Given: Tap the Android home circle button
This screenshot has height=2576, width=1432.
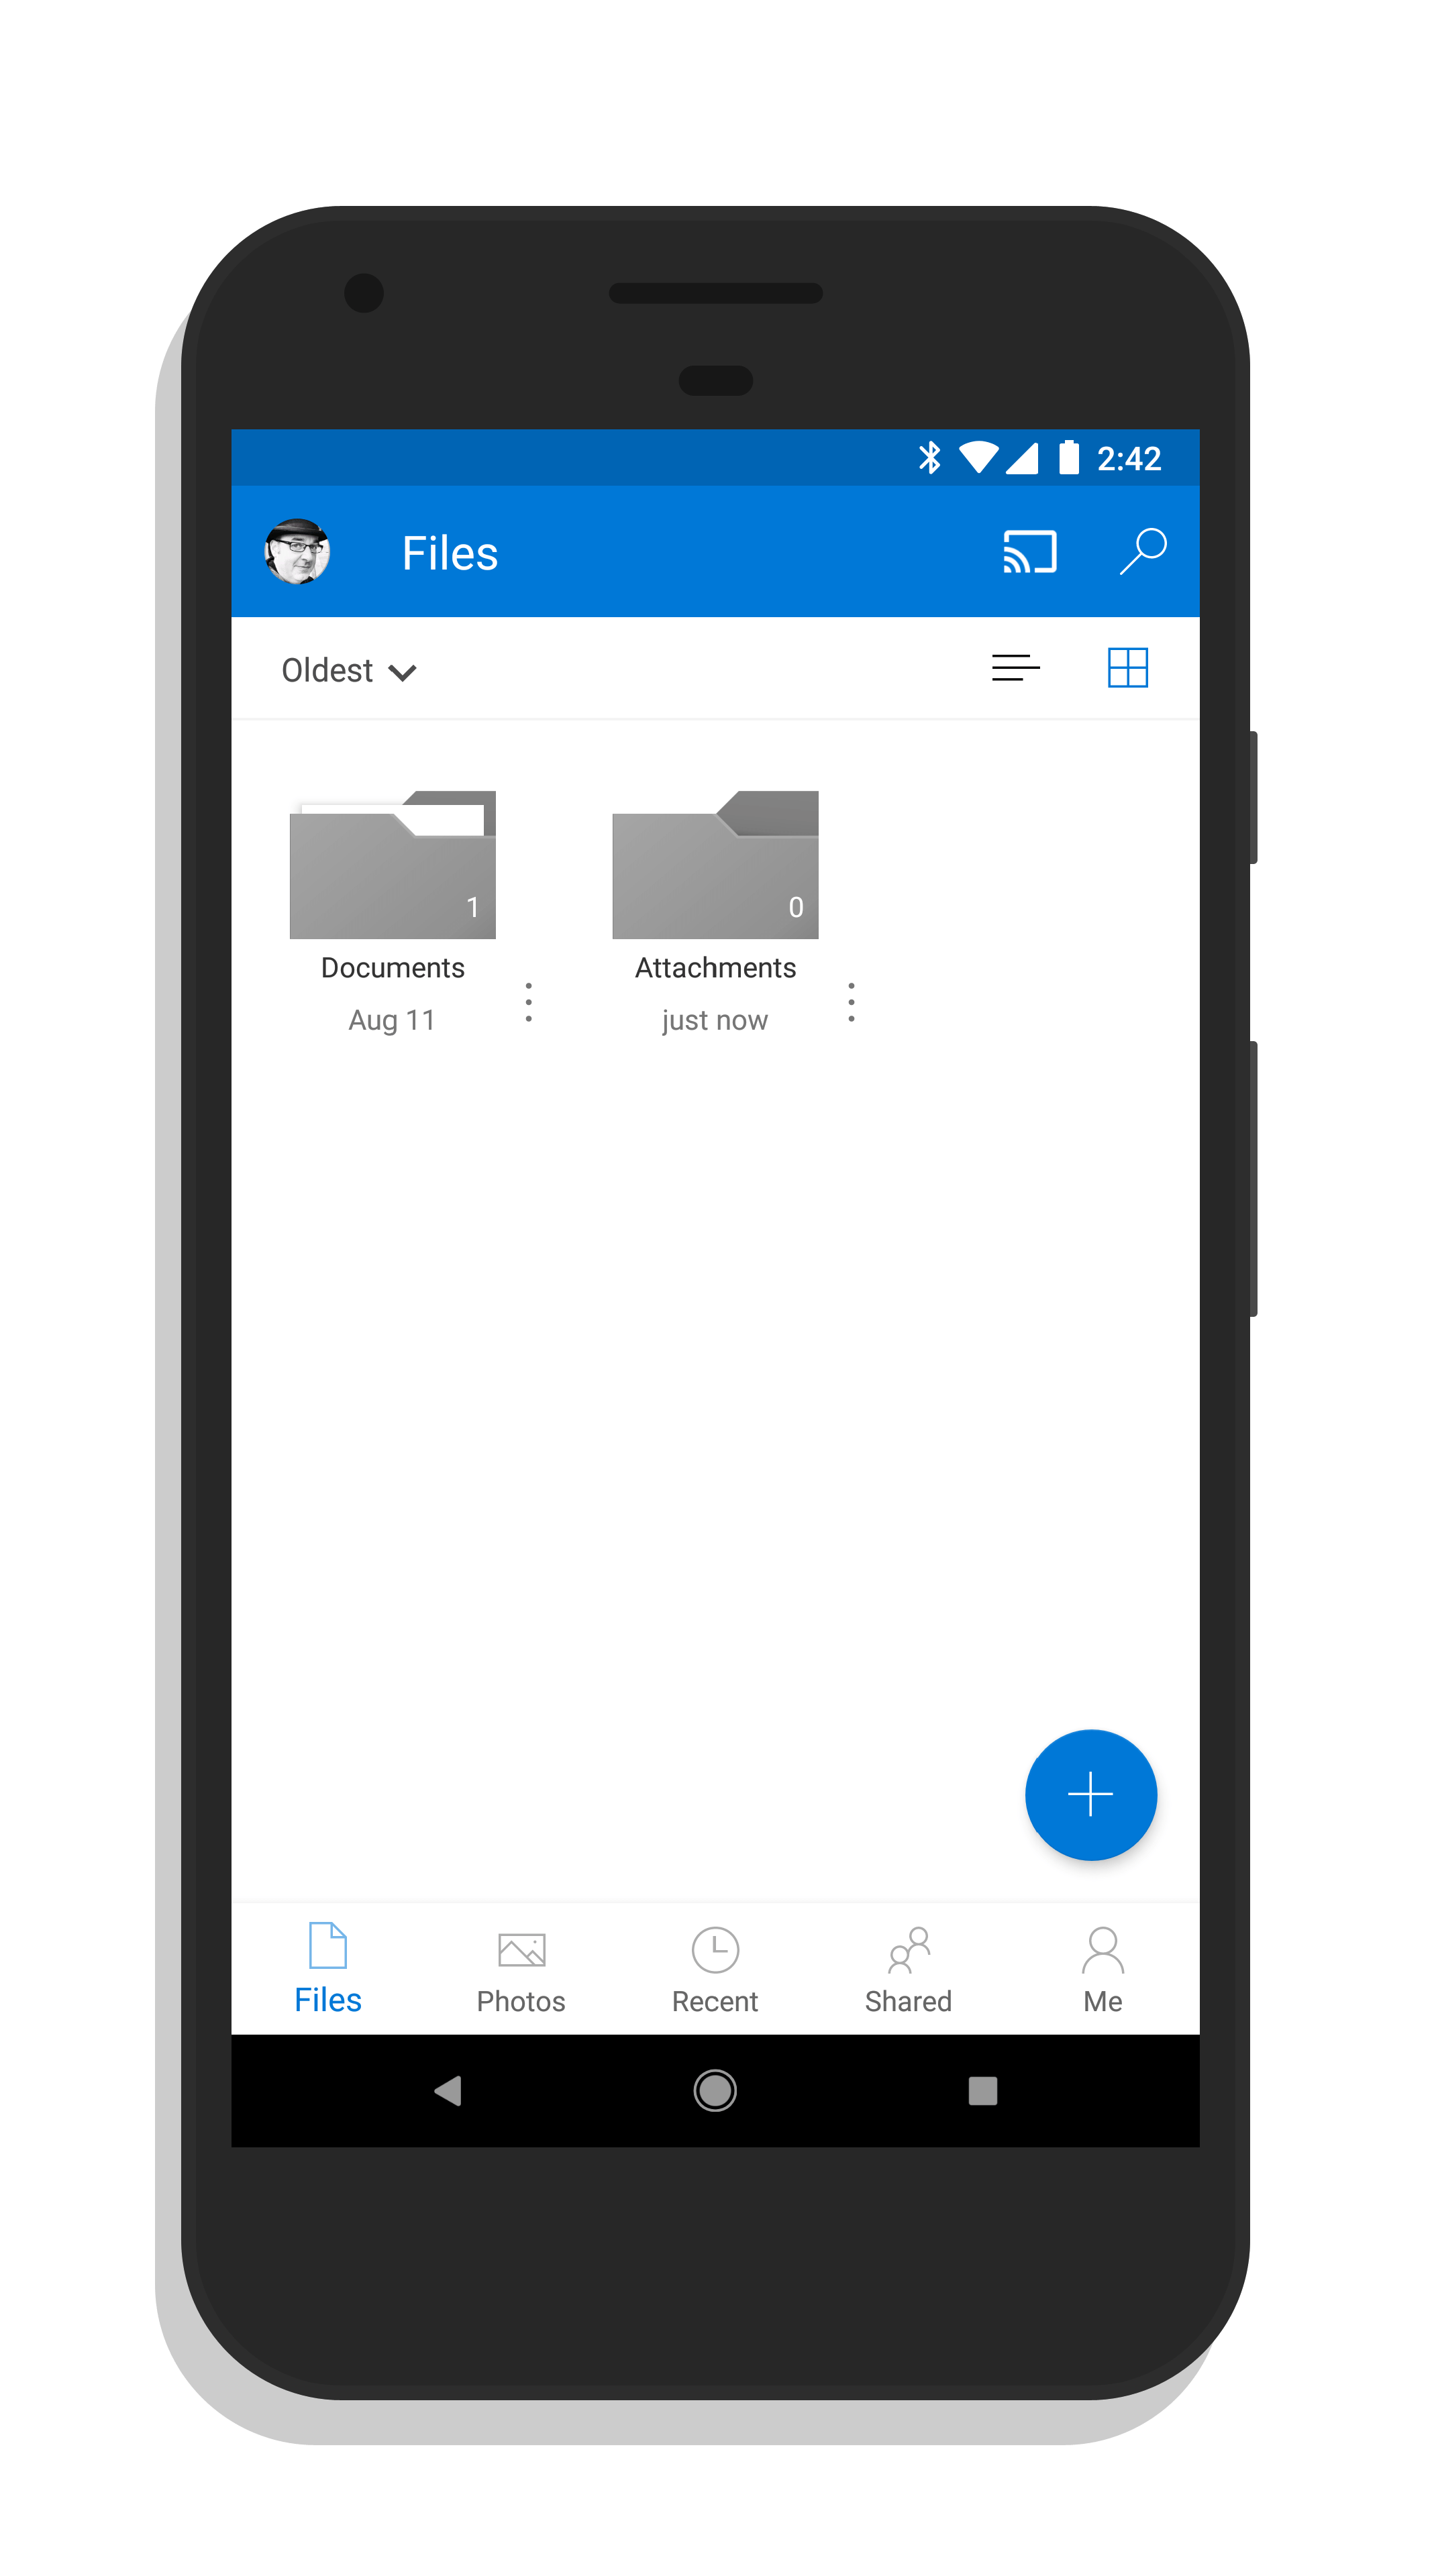Looking at the screenshot, I should (x=715, y=2090).
